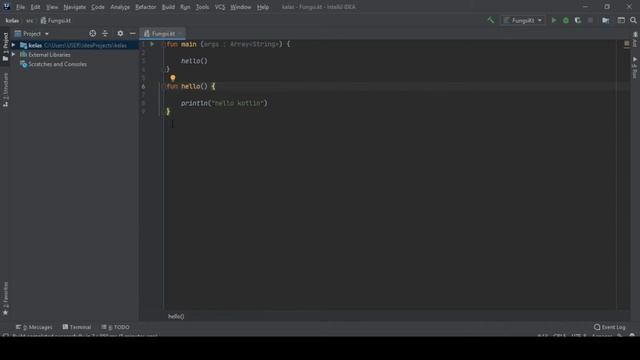Click the Stop button in the run toolbar
The image size is (640, 360).
[x=590, y=20]
